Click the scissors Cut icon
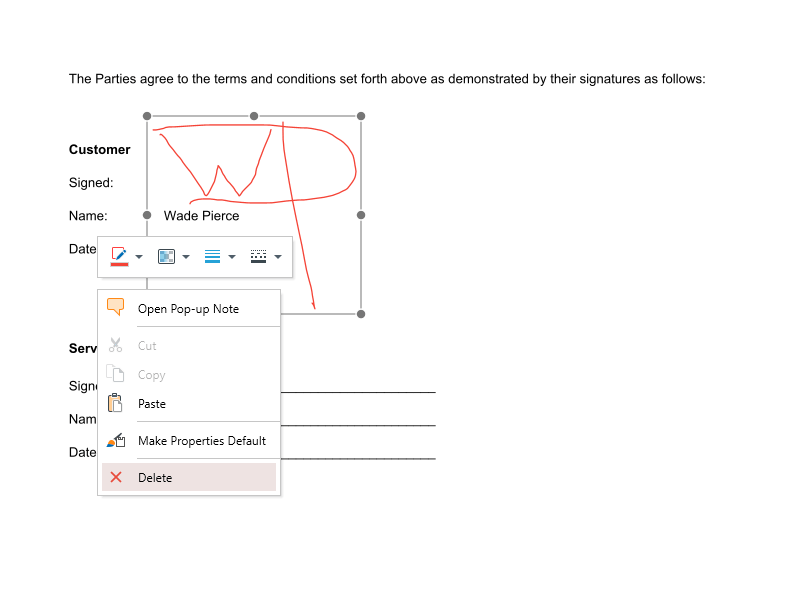The image size is (786, 600). [116, 345]
